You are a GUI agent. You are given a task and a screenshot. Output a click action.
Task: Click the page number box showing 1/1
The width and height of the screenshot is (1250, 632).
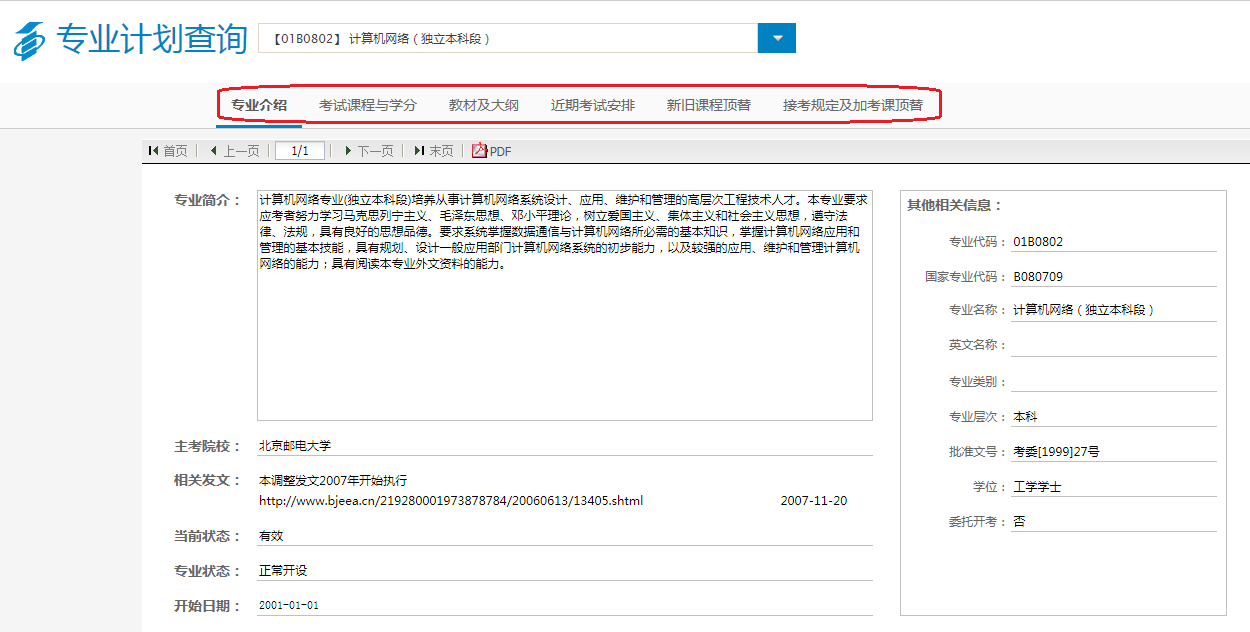(x=300, y=151)
